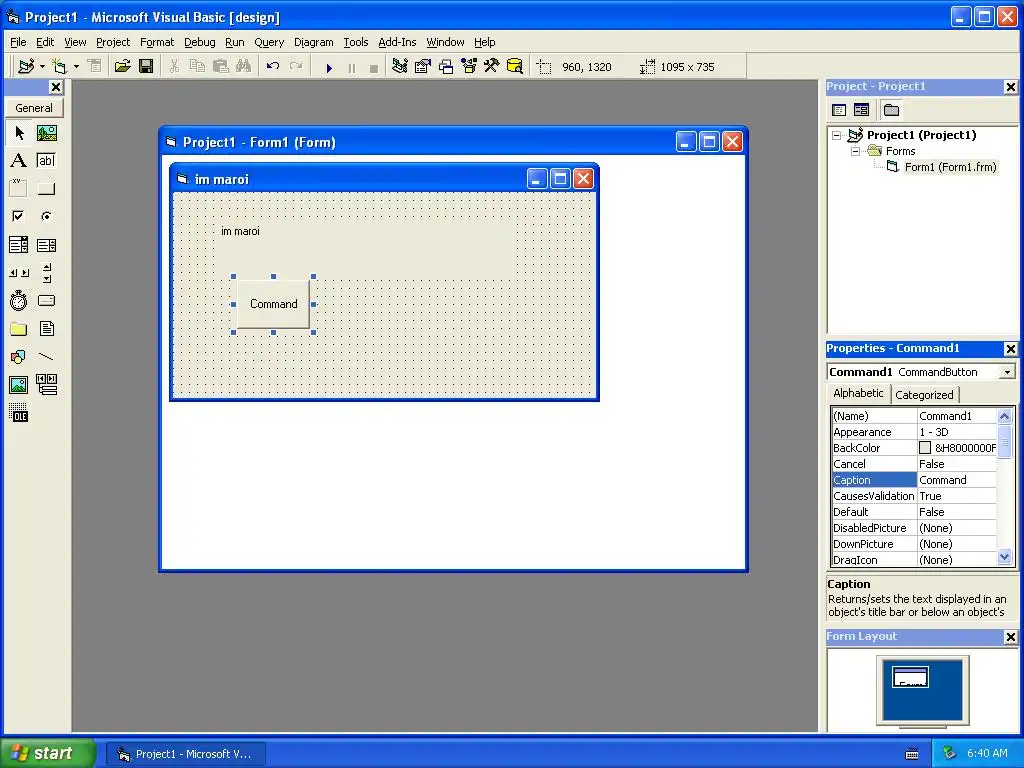Click the Add Form toolbar icon
Viewport: 1024px width, 768px height.
59,67
